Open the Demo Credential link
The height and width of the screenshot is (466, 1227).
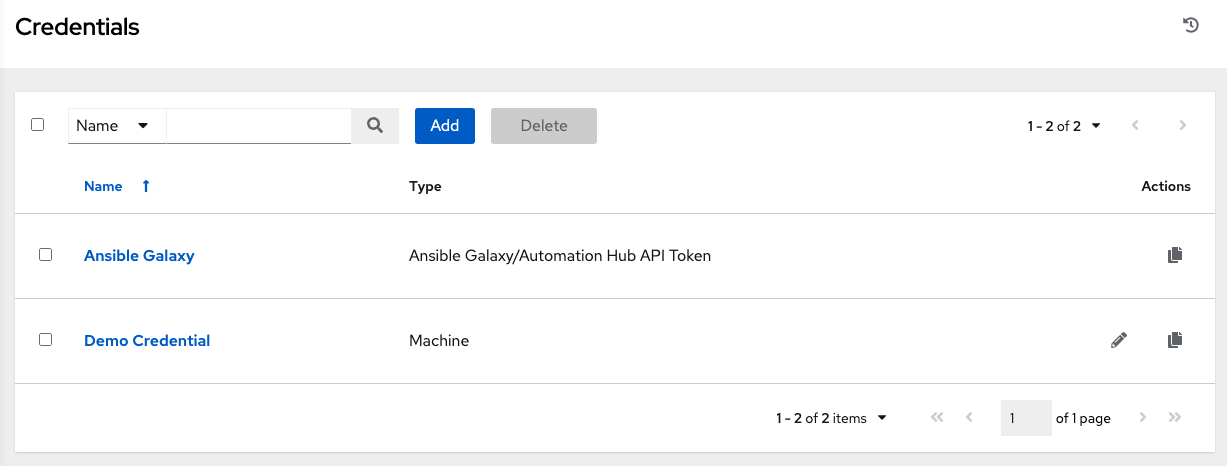[x=147, y=341]
